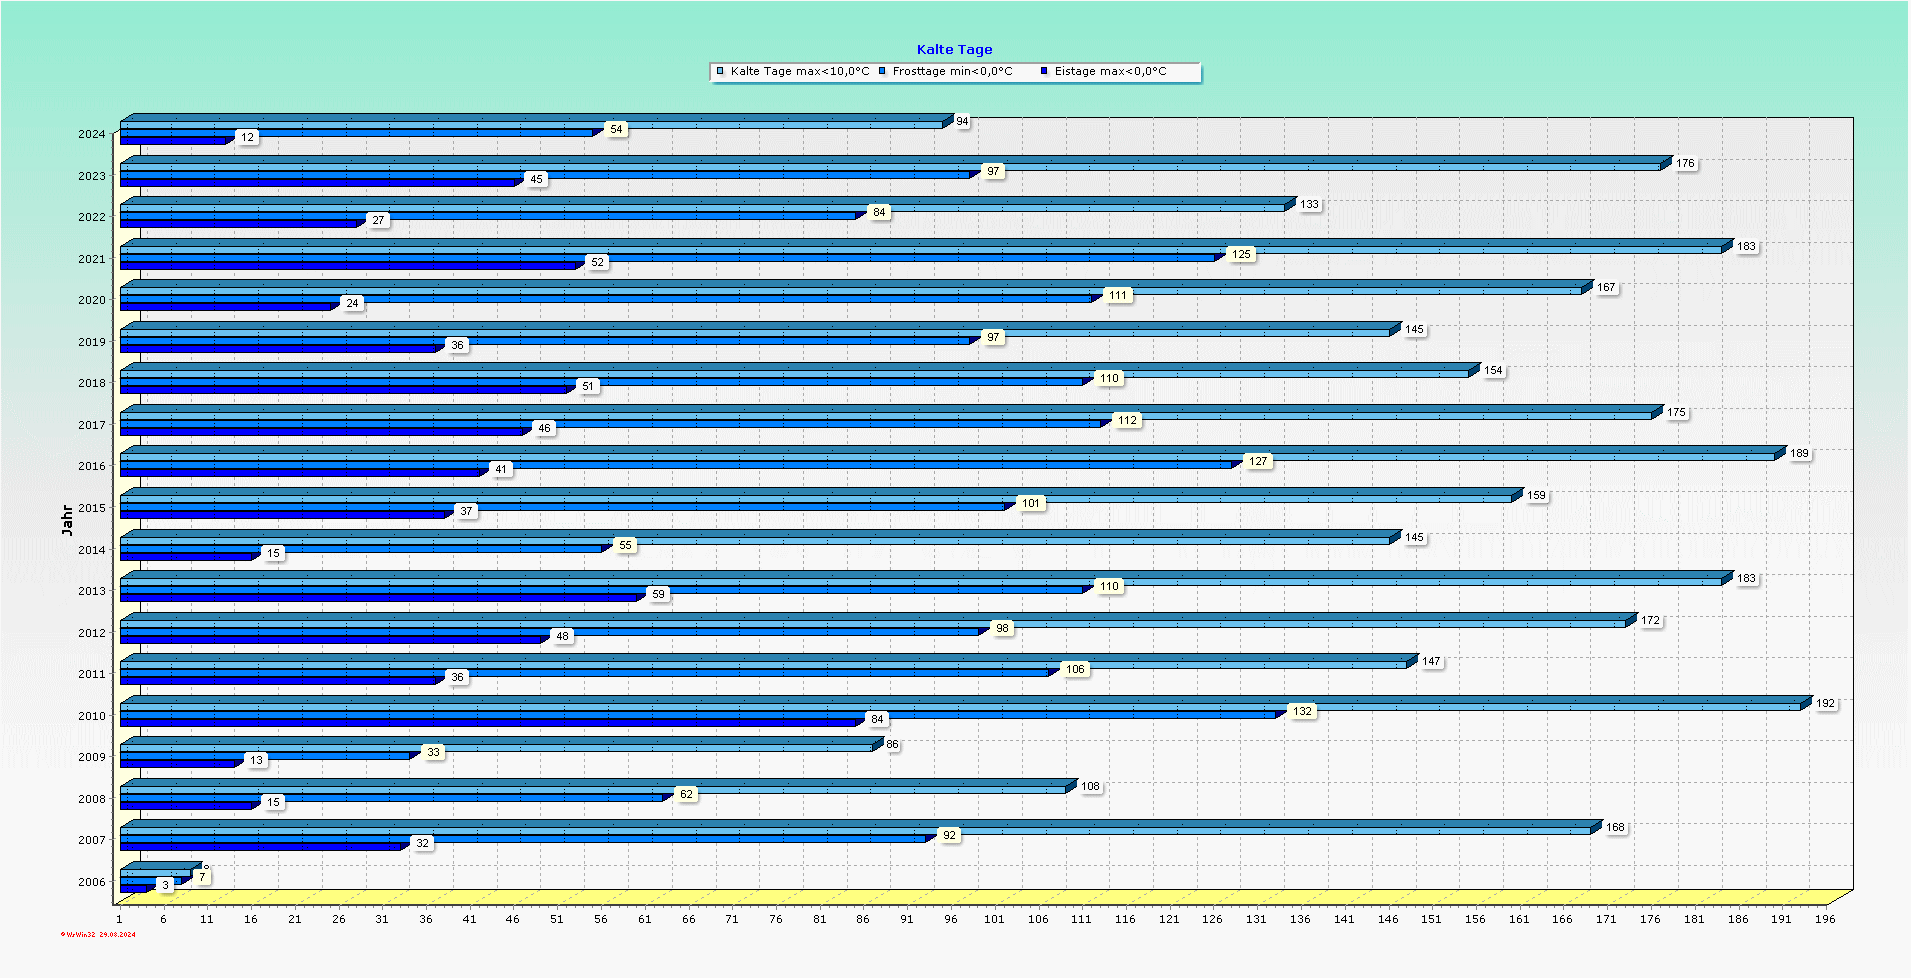Click the Frosttage legend swatch icon
This screenshot has height=978, width=1911.
click(x=884, y=71)
